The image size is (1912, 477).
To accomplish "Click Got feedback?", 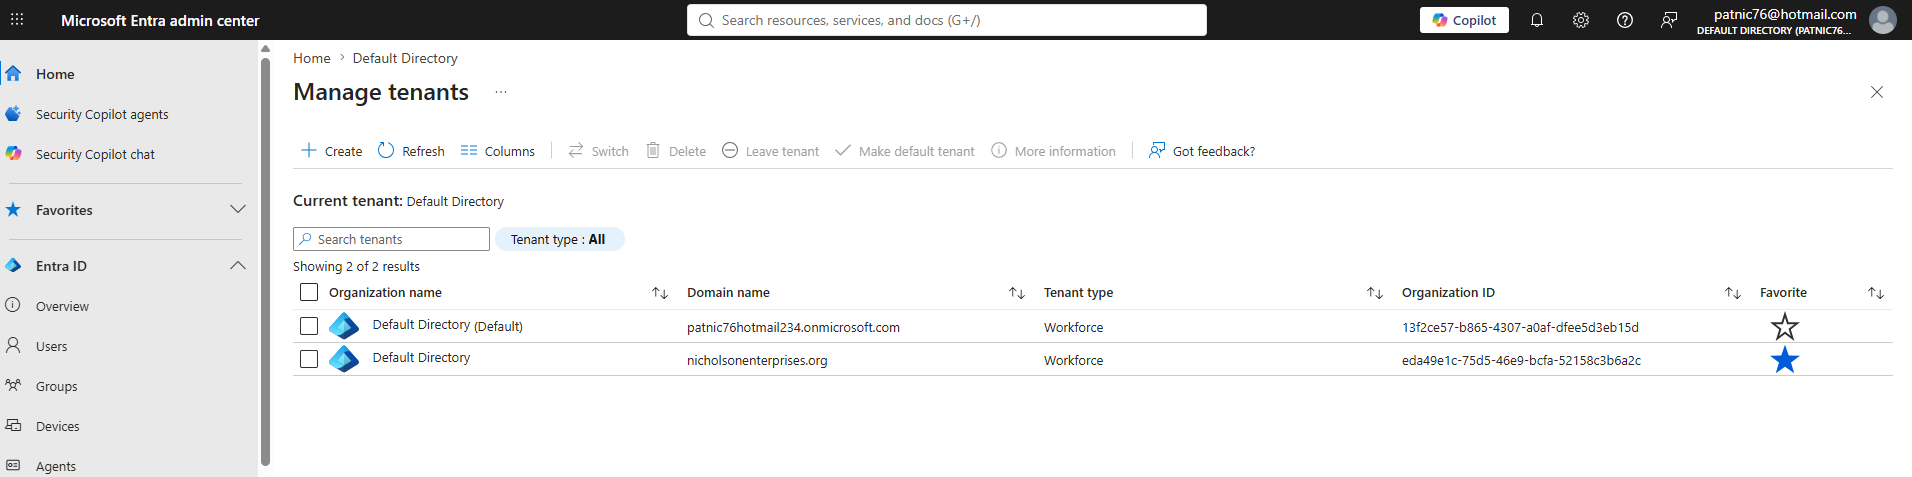I will click(x=1202, y=151).
